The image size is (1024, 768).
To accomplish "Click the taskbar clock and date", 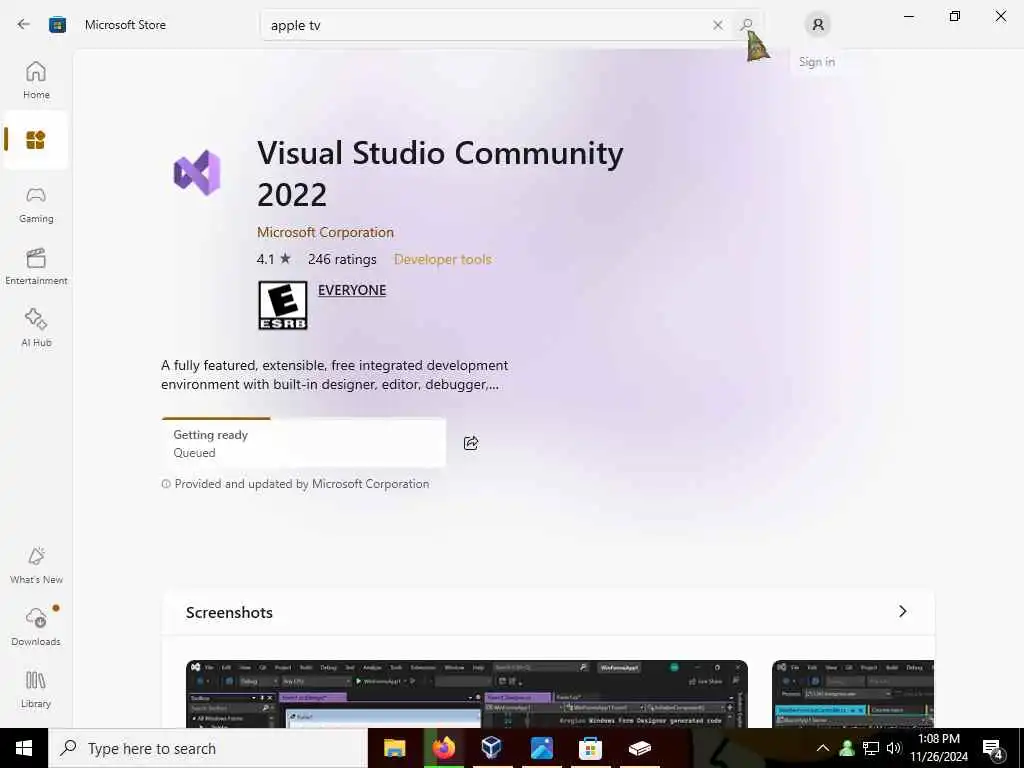I will click(x=939, y=748).
